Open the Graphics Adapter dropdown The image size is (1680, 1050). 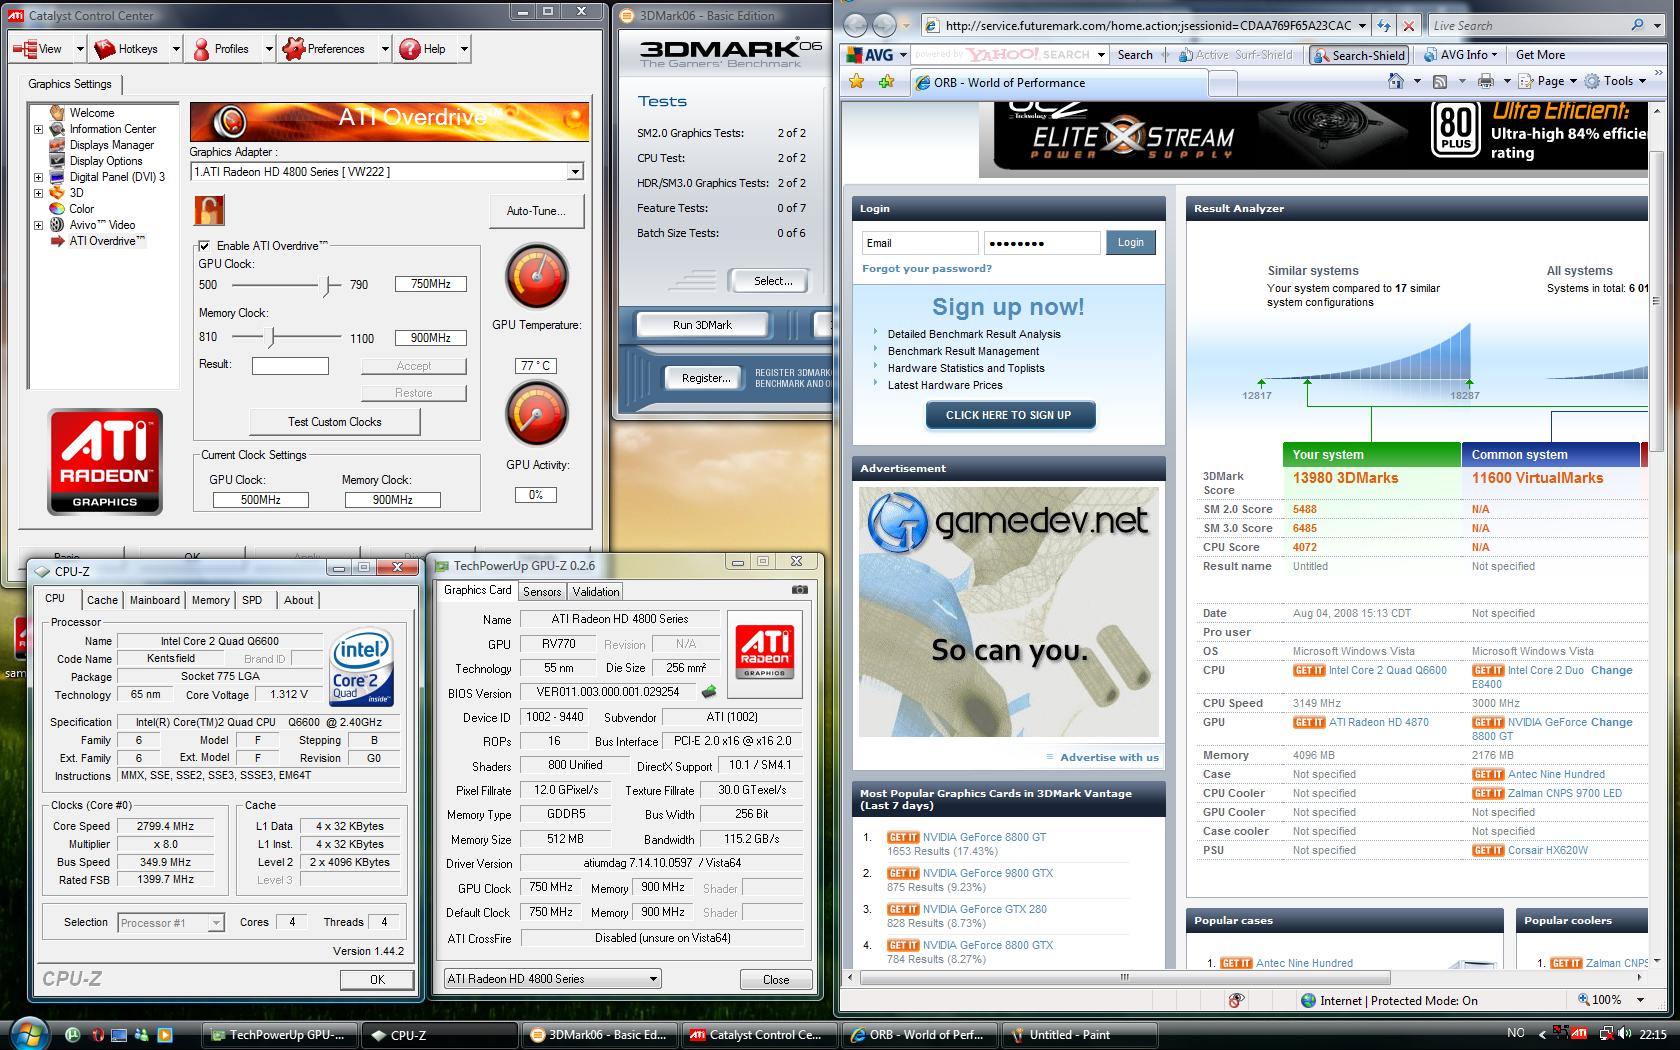(x=575, y=172)
